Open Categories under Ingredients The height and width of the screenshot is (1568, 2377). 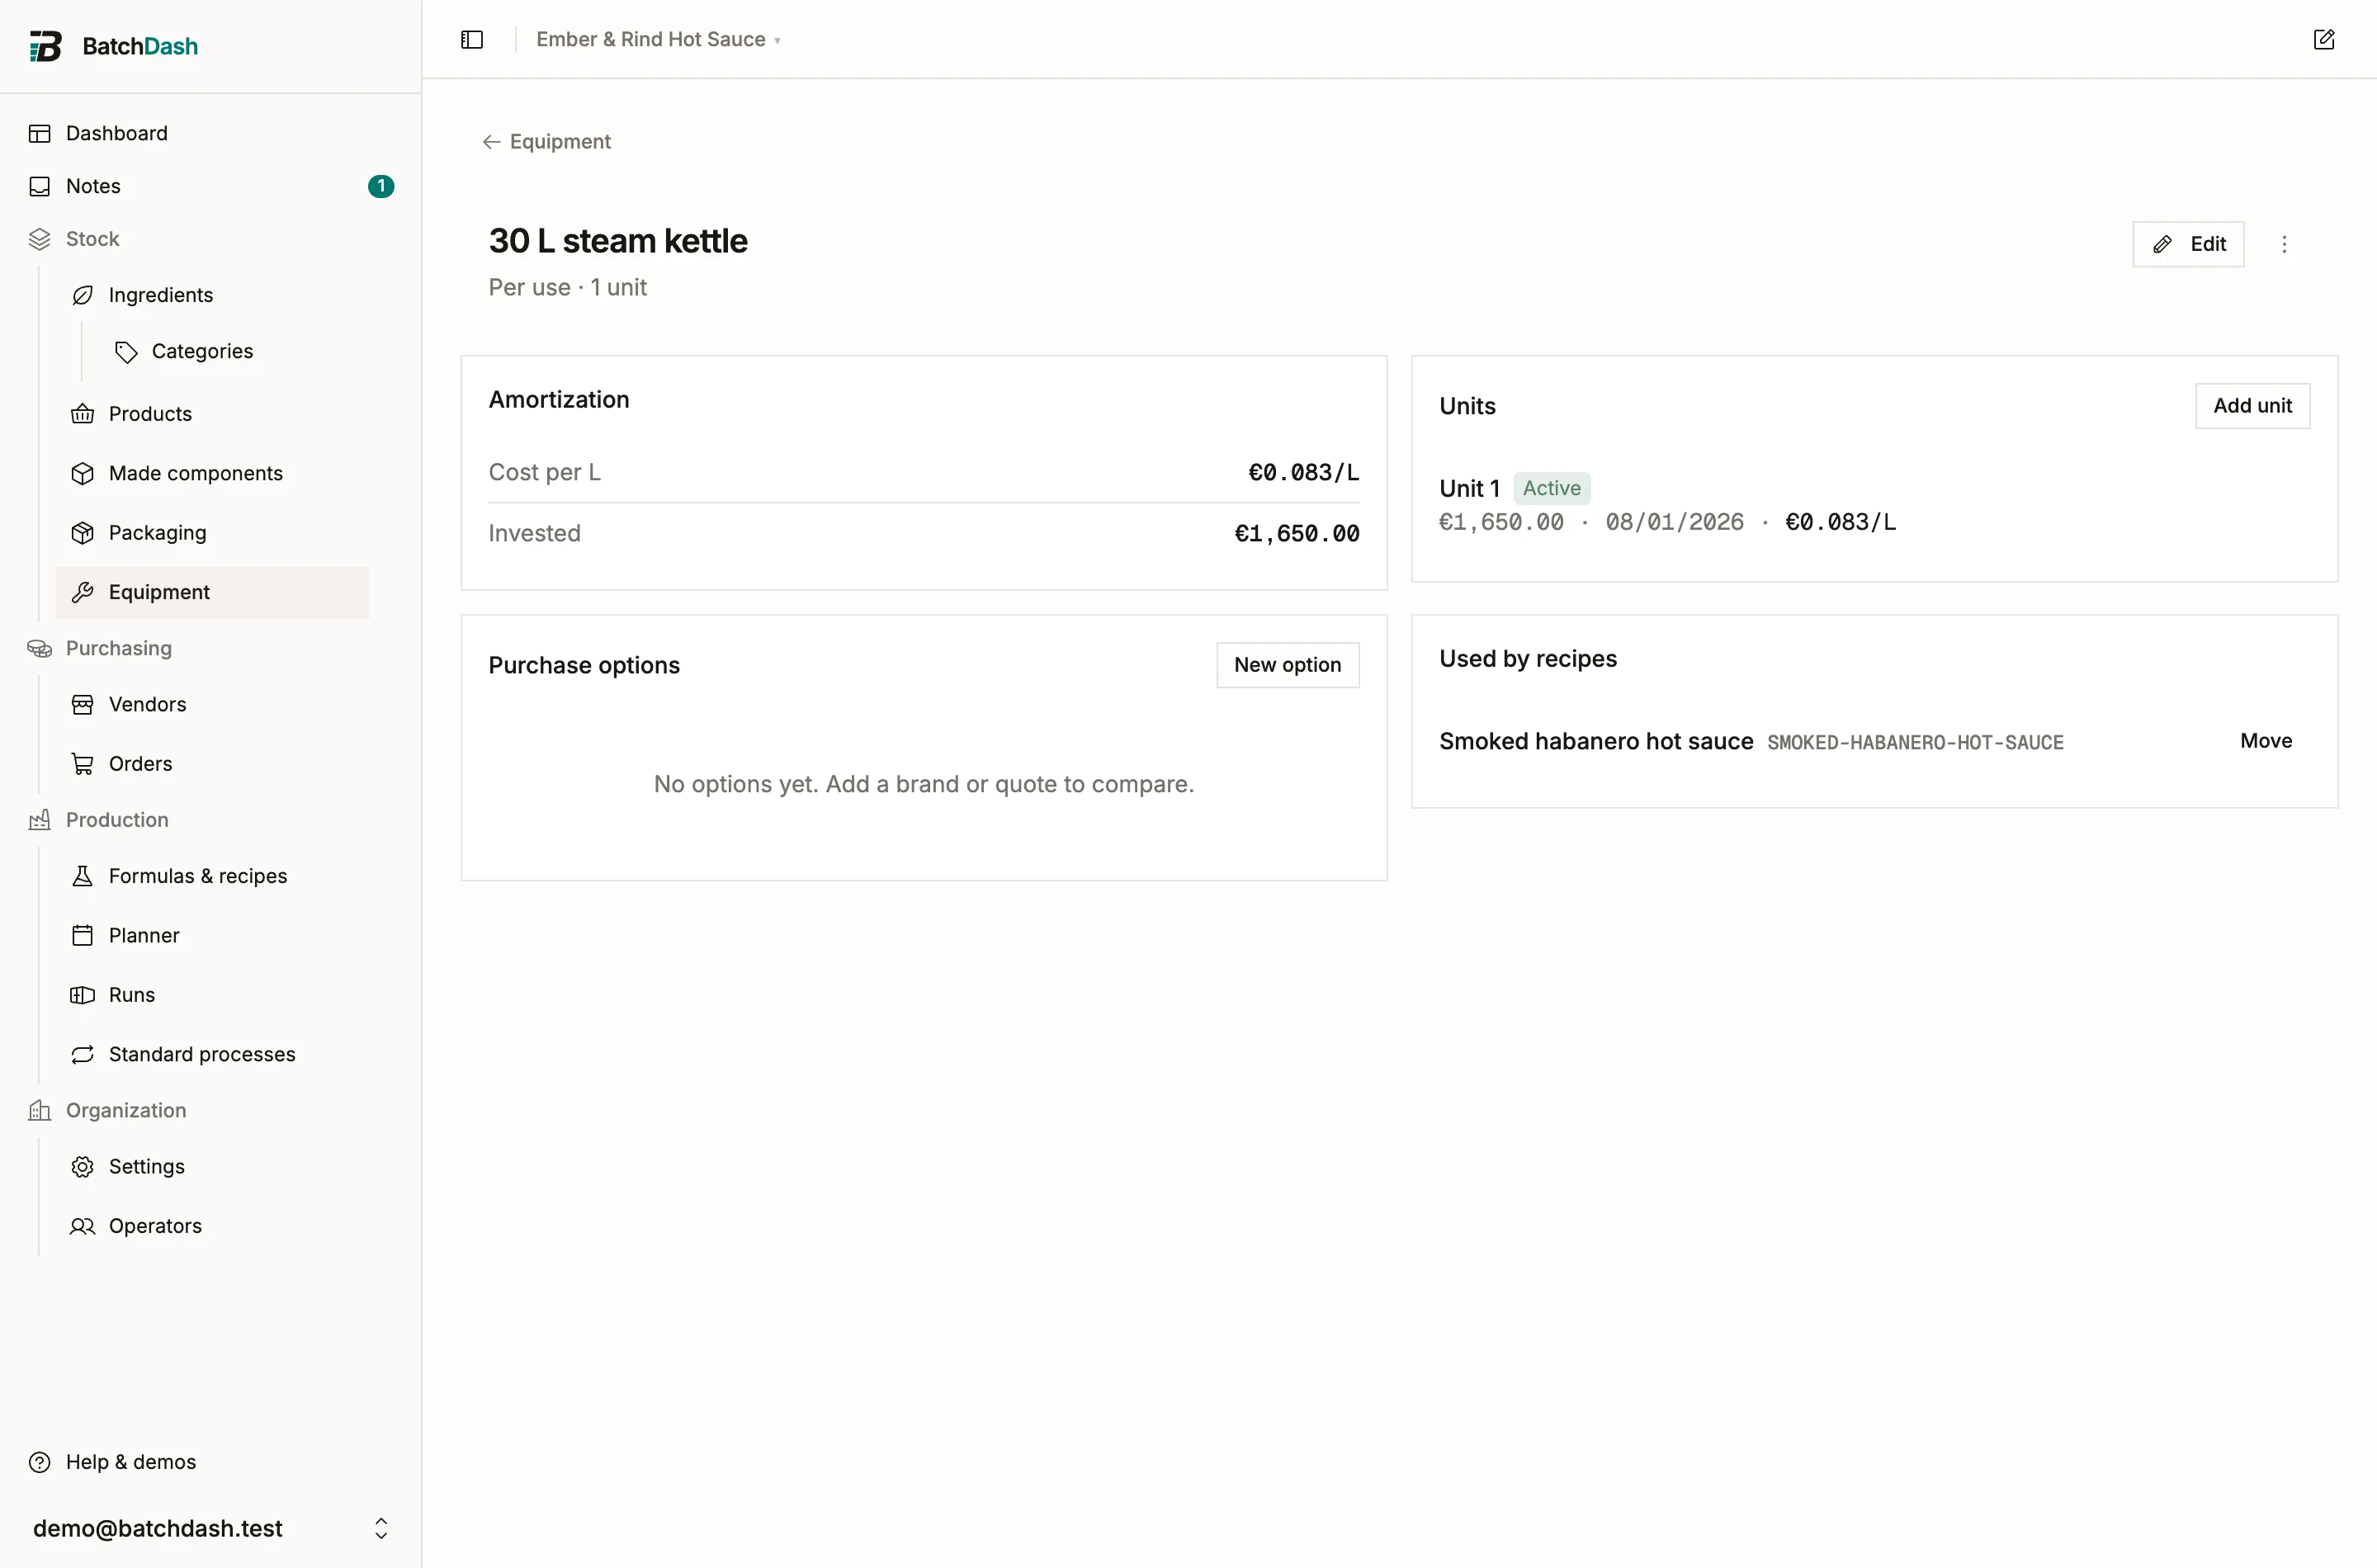click(234, 351)
